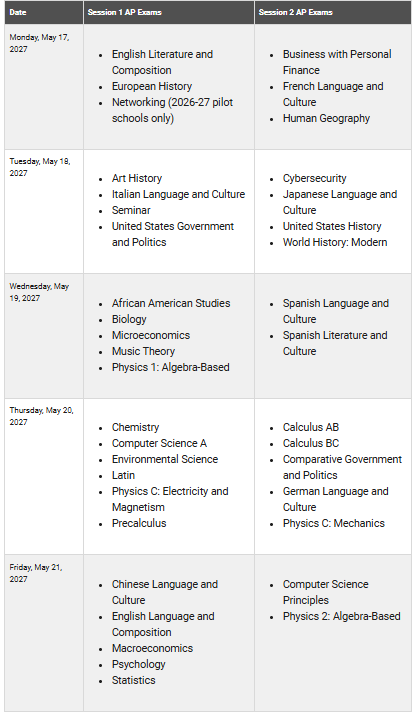Select English Literature and Composition exam entry
418x714 pixels.
coord(162,62)
